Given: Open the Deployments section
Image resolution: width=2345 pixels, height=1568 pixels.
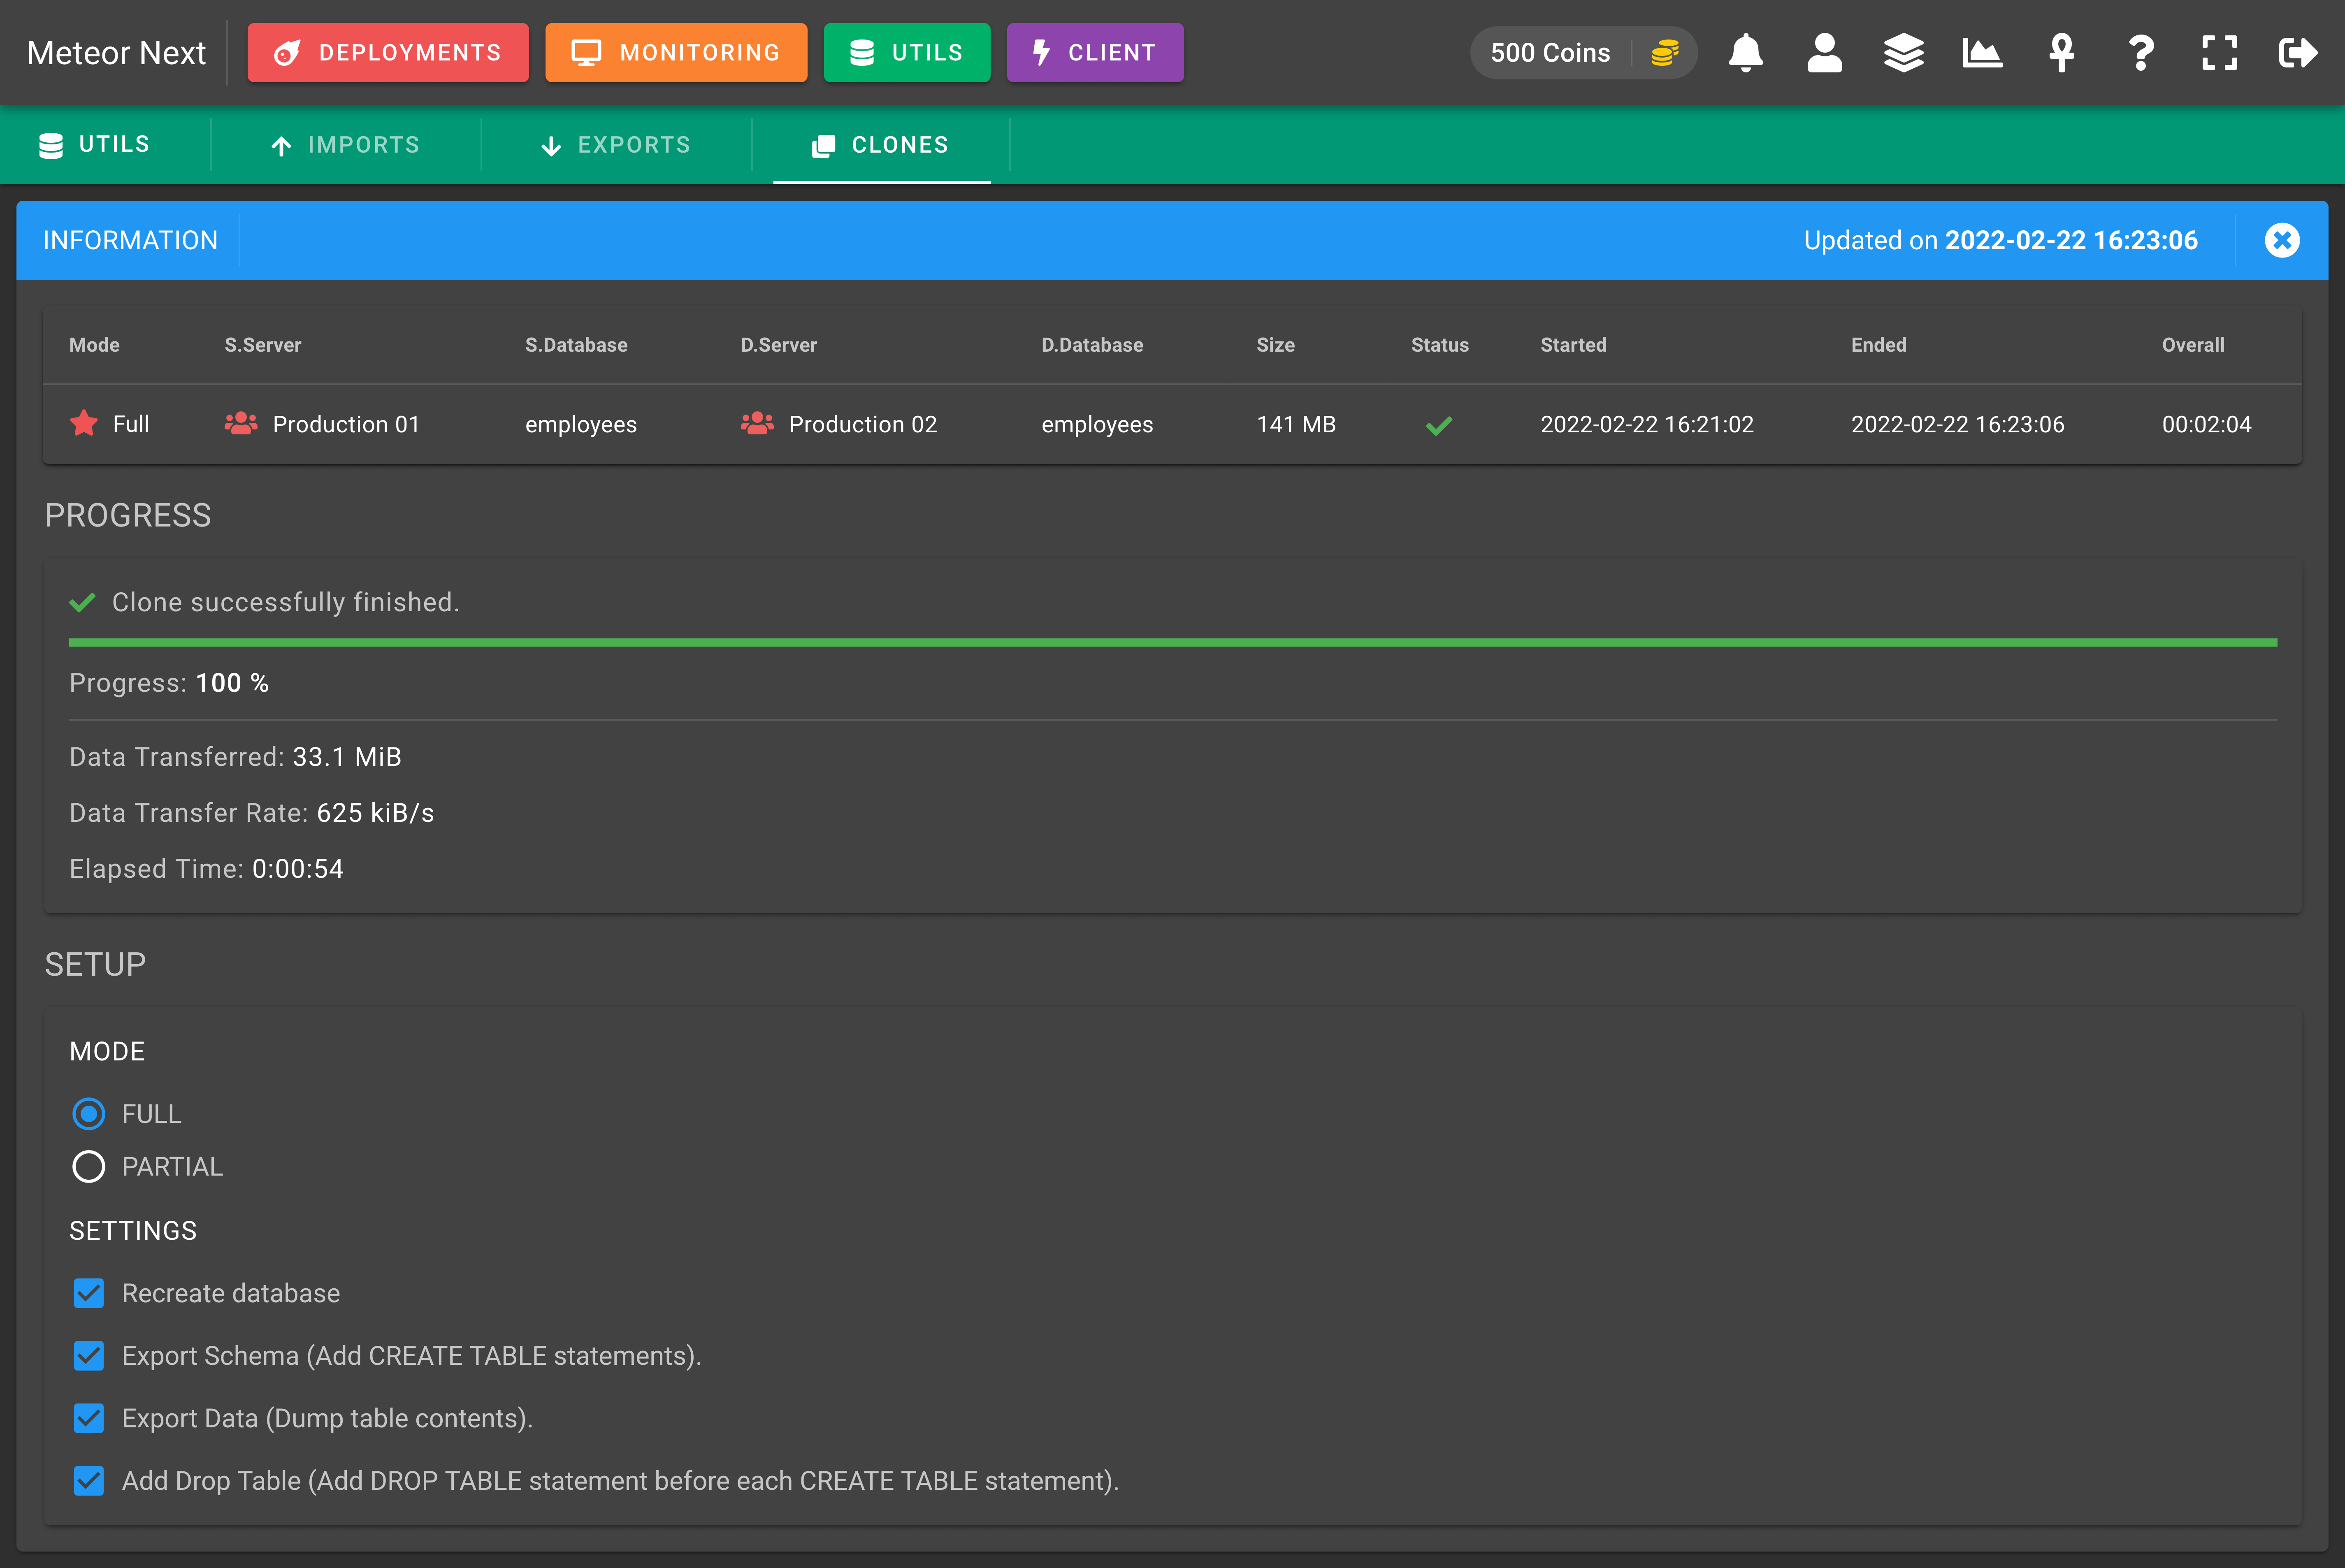Looking at the screenshot, I should [x=388, y=53].
